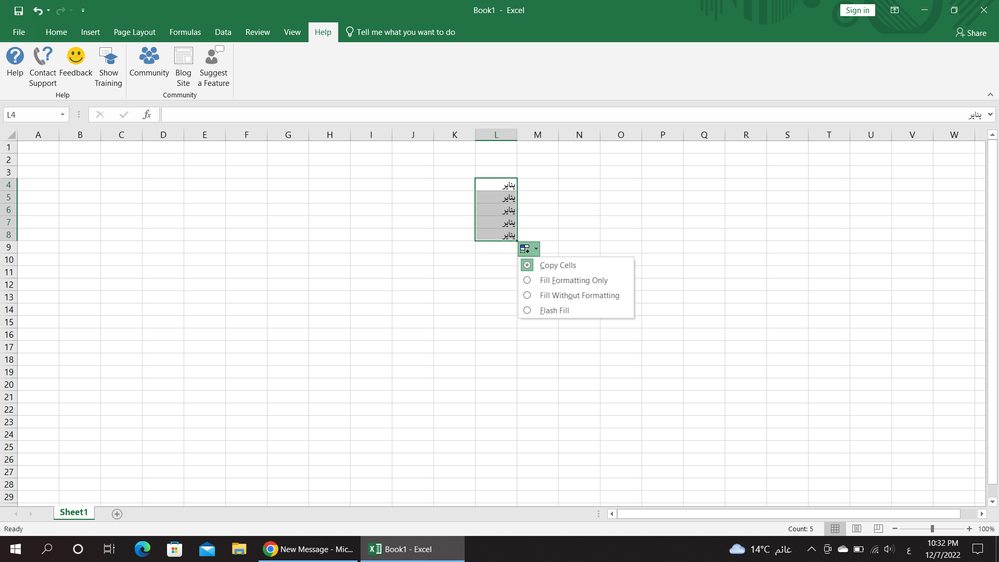This screenshot has width=999, height=562.
Task: Show hidden system tray icons chevron
Action: pyautogui.click(x=811, y=549)
